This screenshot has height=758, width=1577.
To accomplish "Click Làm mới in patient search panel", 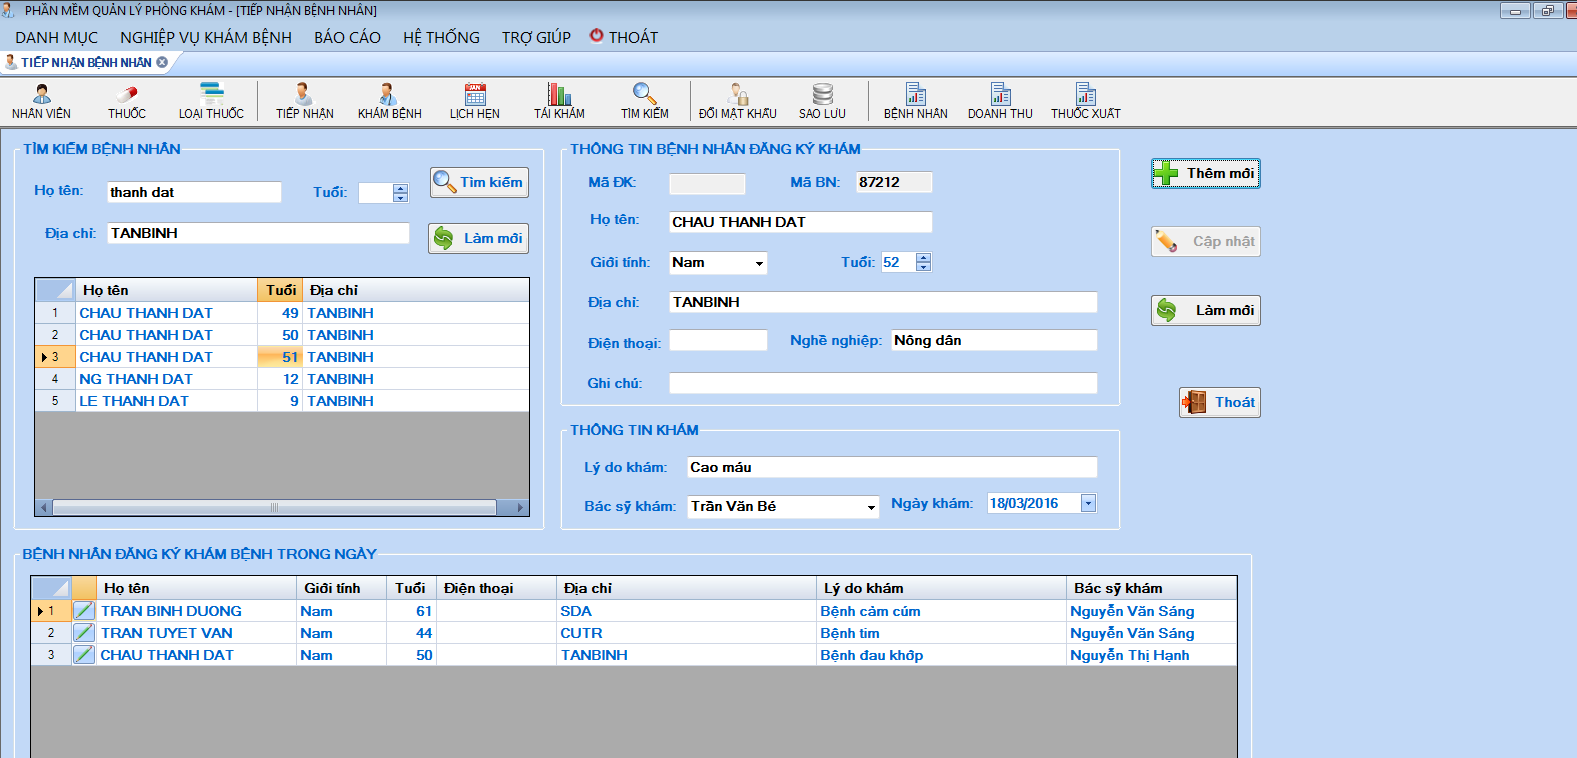I will (479, 238).
